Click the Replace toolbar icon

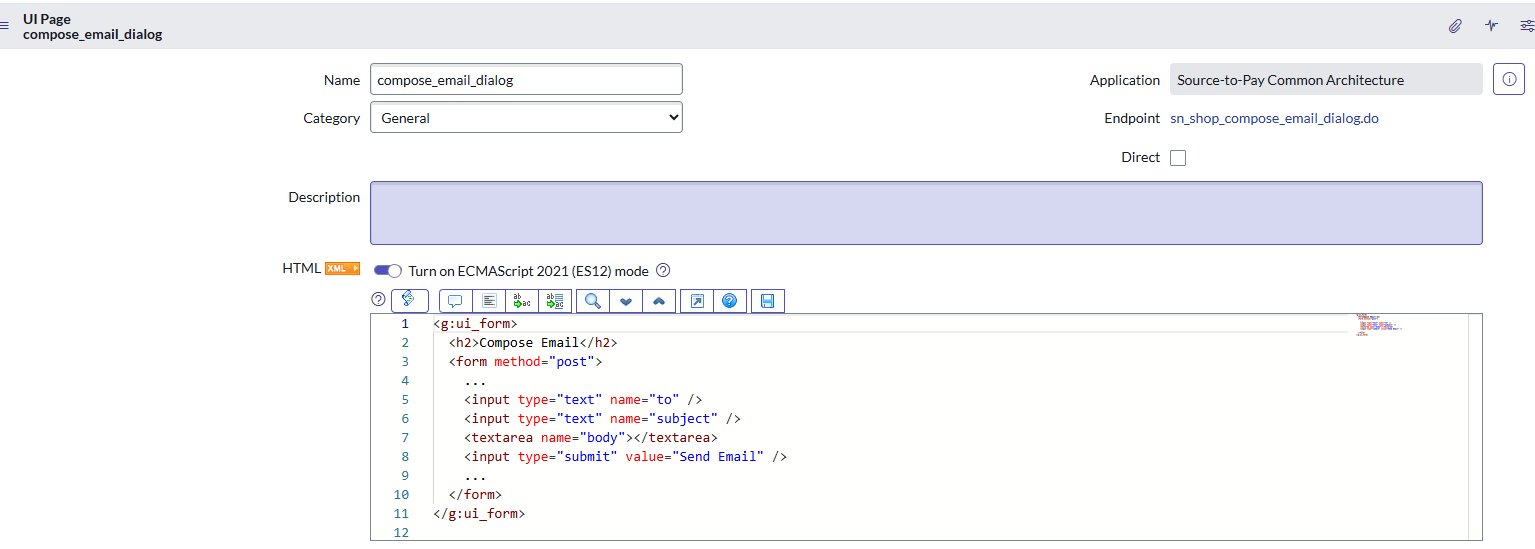click(521, 300)
